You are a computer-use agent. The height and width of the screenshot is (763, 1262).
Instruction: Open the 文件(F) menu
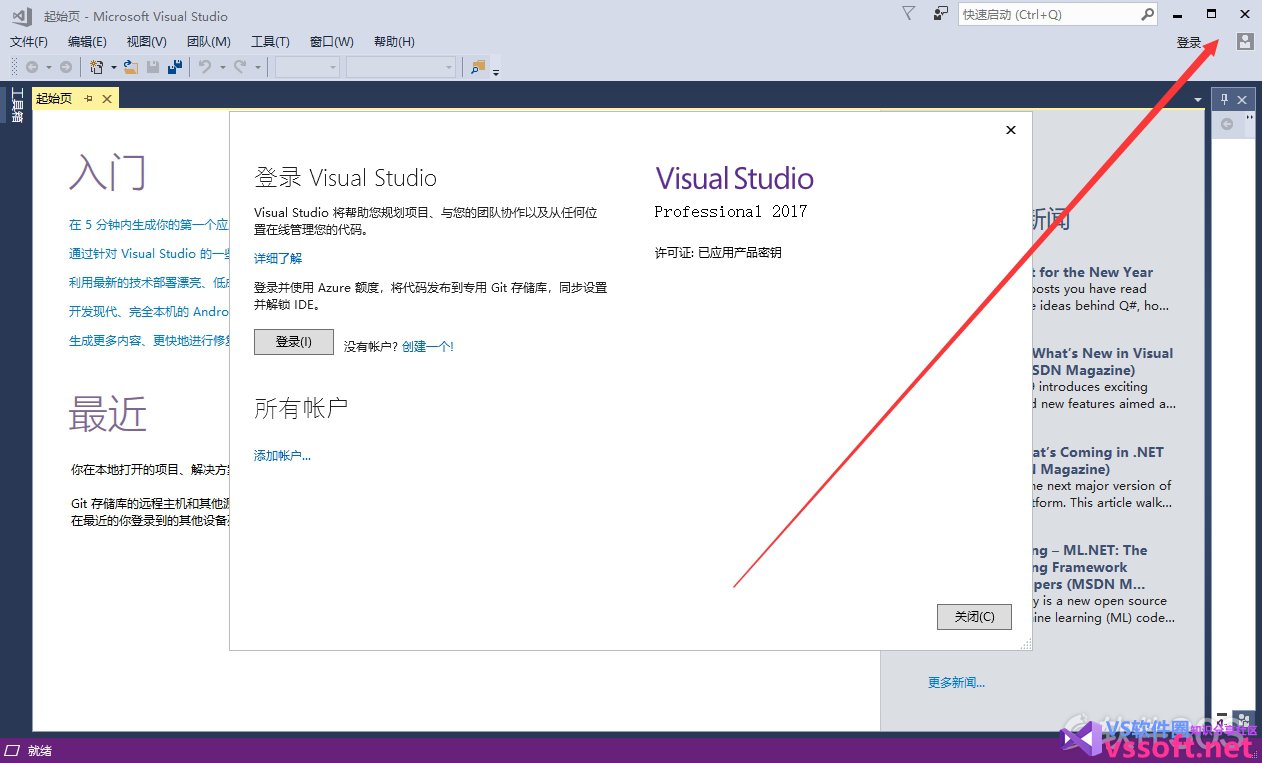29,41
